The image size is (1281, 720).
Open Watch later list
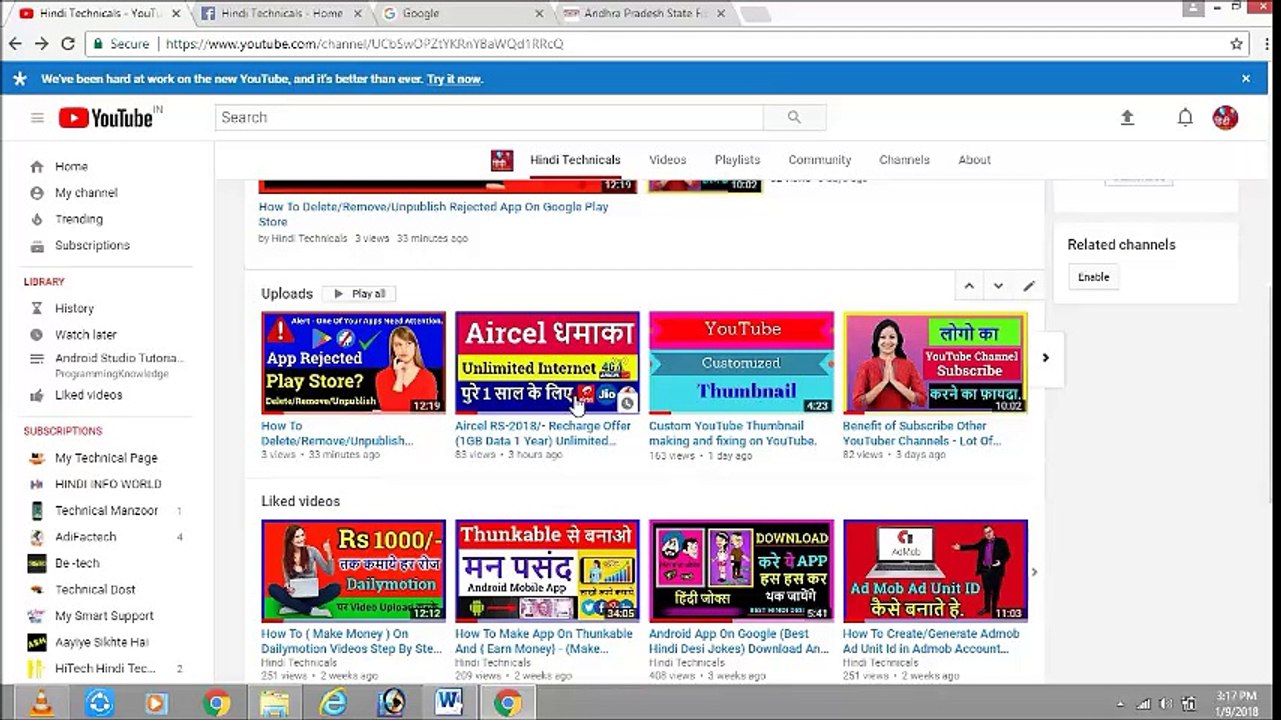click(x=85, y=335)
